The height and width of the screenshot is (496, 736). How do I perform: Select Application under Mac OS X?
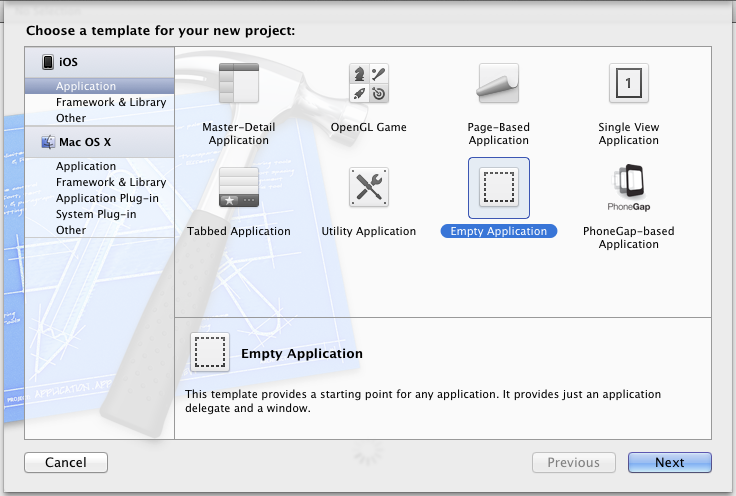[86, 166]
